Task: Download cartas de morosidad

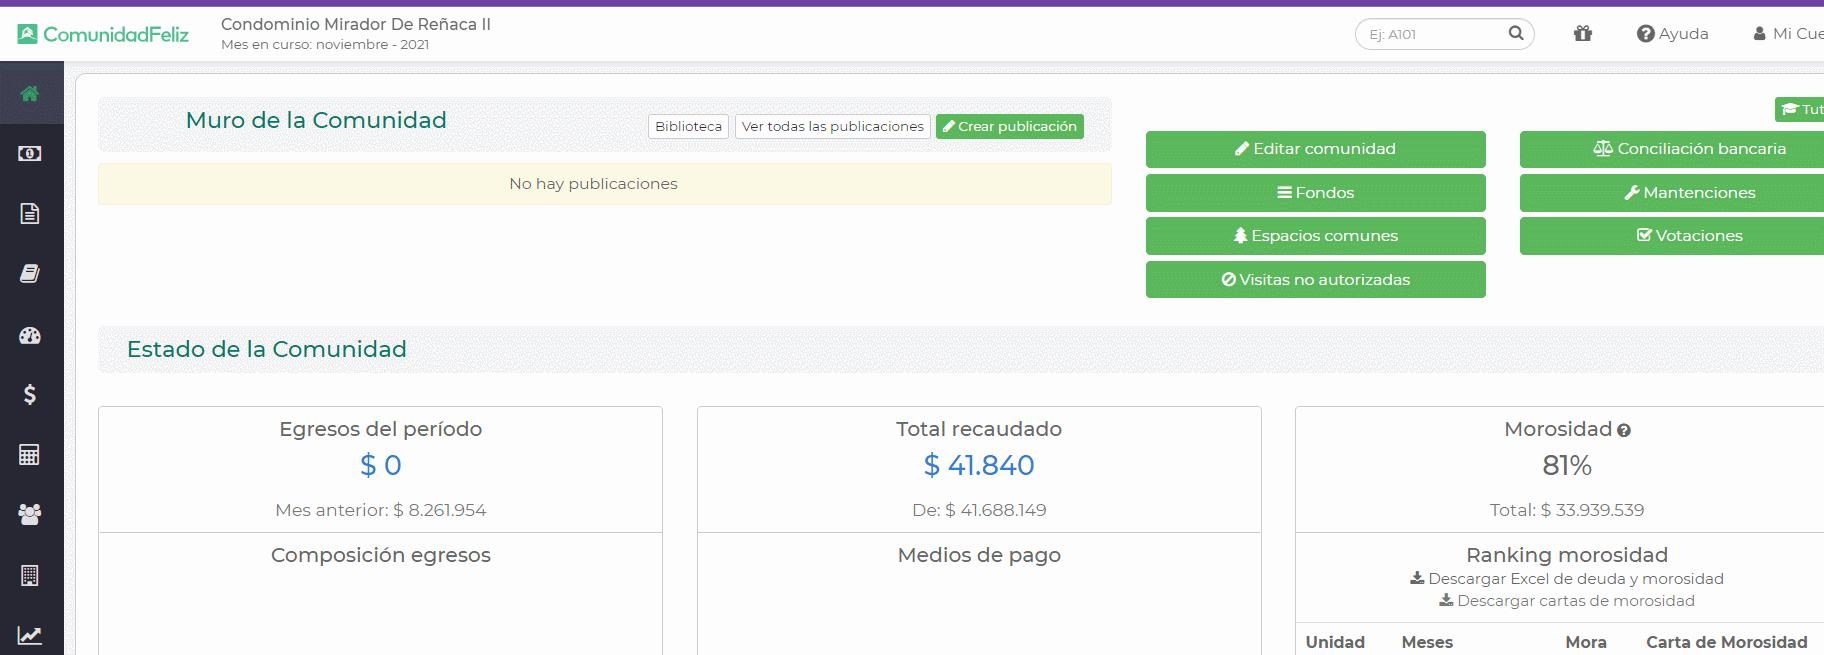Action: [1567, 601]
